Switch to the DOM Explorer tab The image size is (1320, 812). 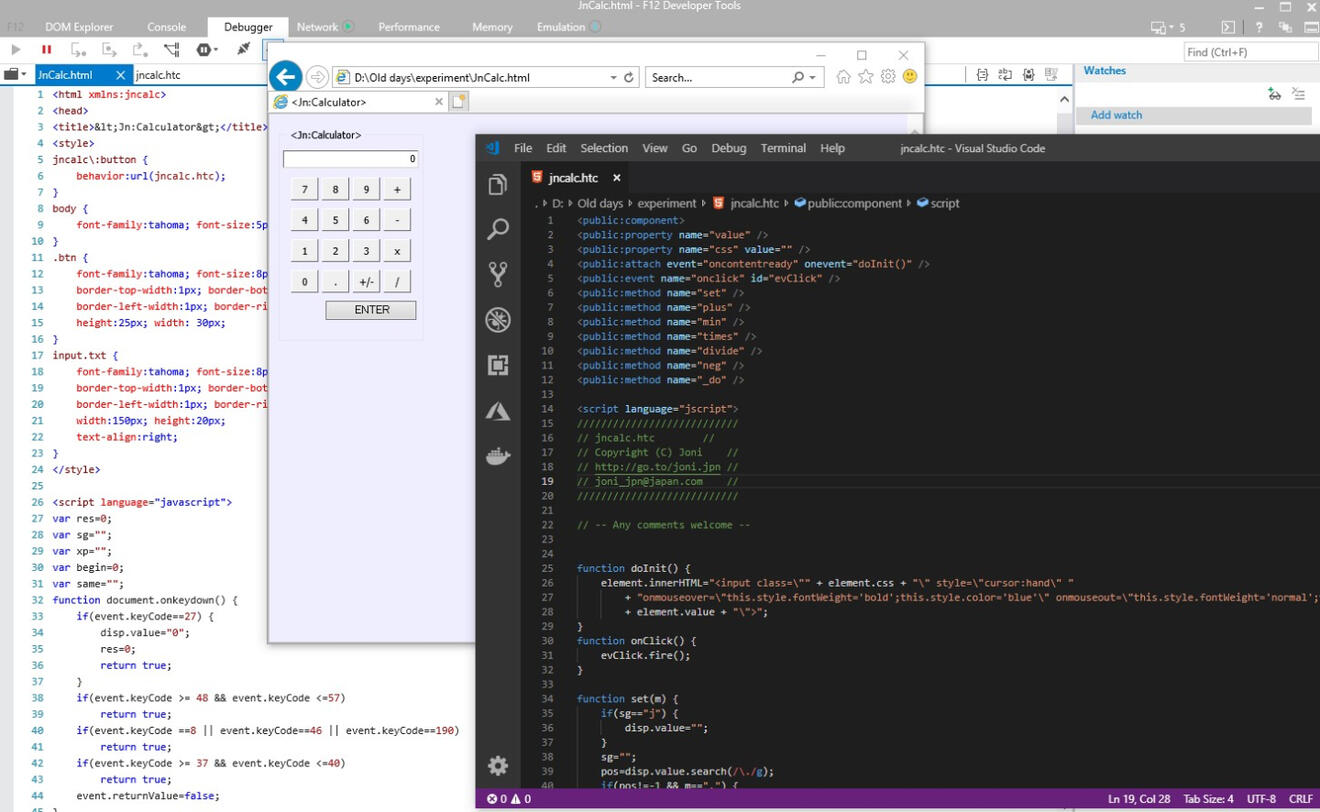click(x=79, y=27)
